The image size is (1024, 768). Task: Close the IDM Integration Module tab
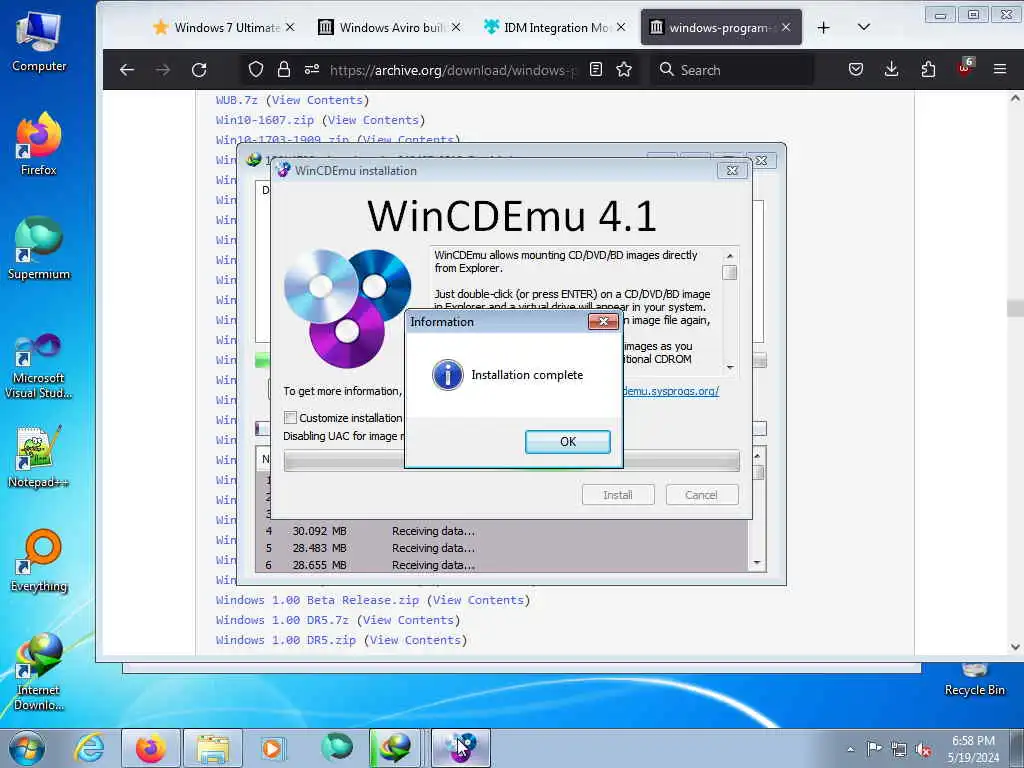620,27
